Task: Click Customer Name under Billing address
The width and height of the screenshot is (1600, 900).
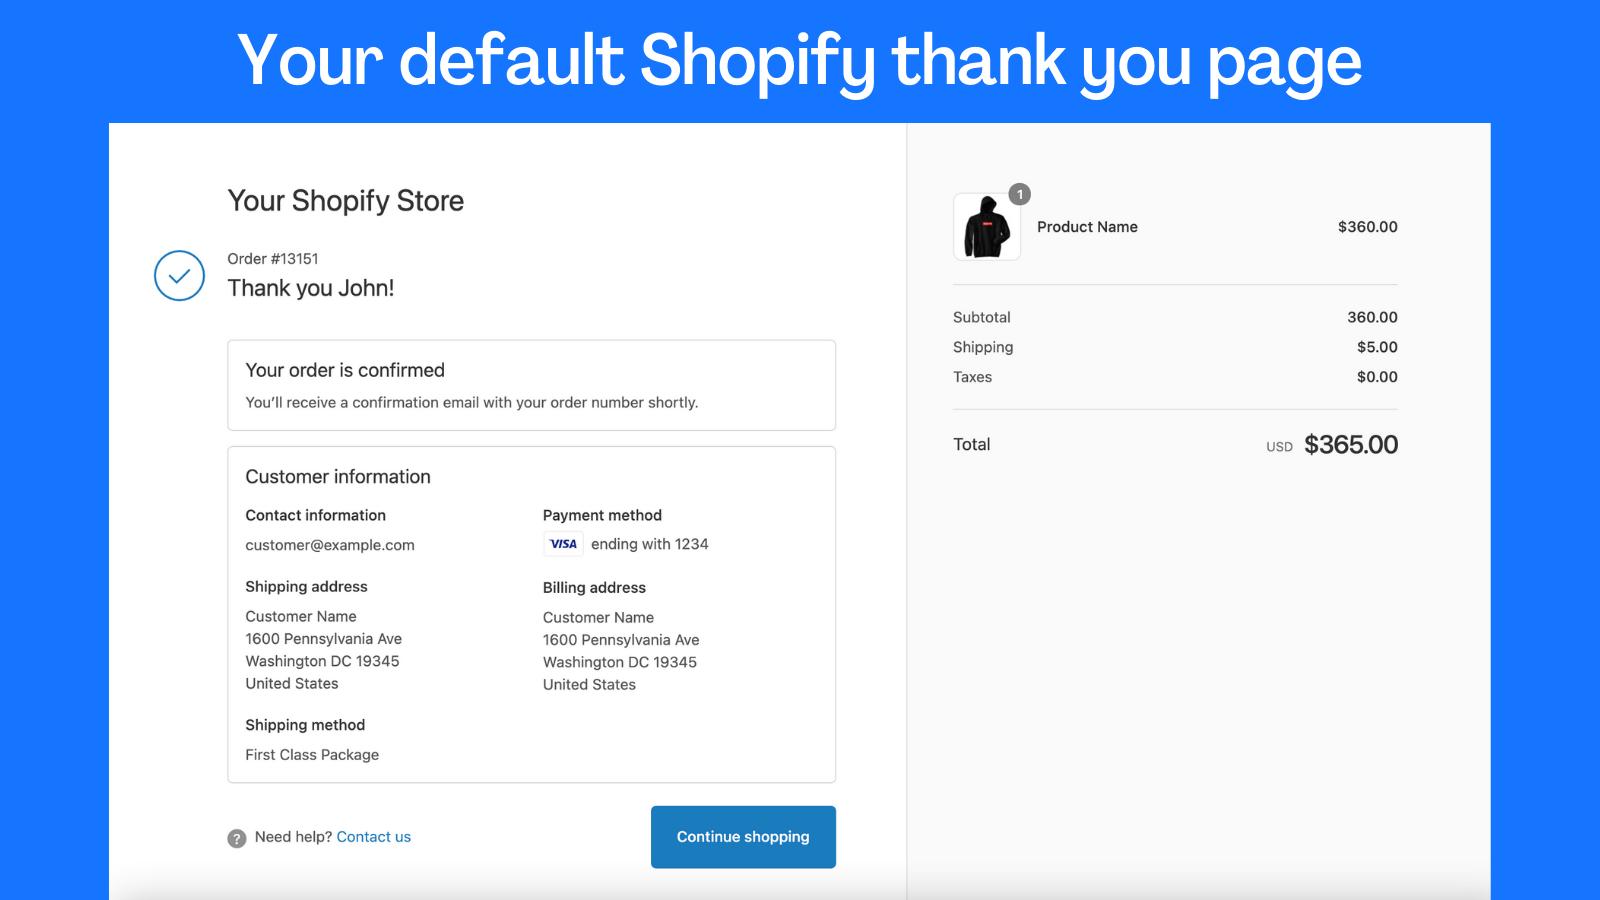Action: 598,618
